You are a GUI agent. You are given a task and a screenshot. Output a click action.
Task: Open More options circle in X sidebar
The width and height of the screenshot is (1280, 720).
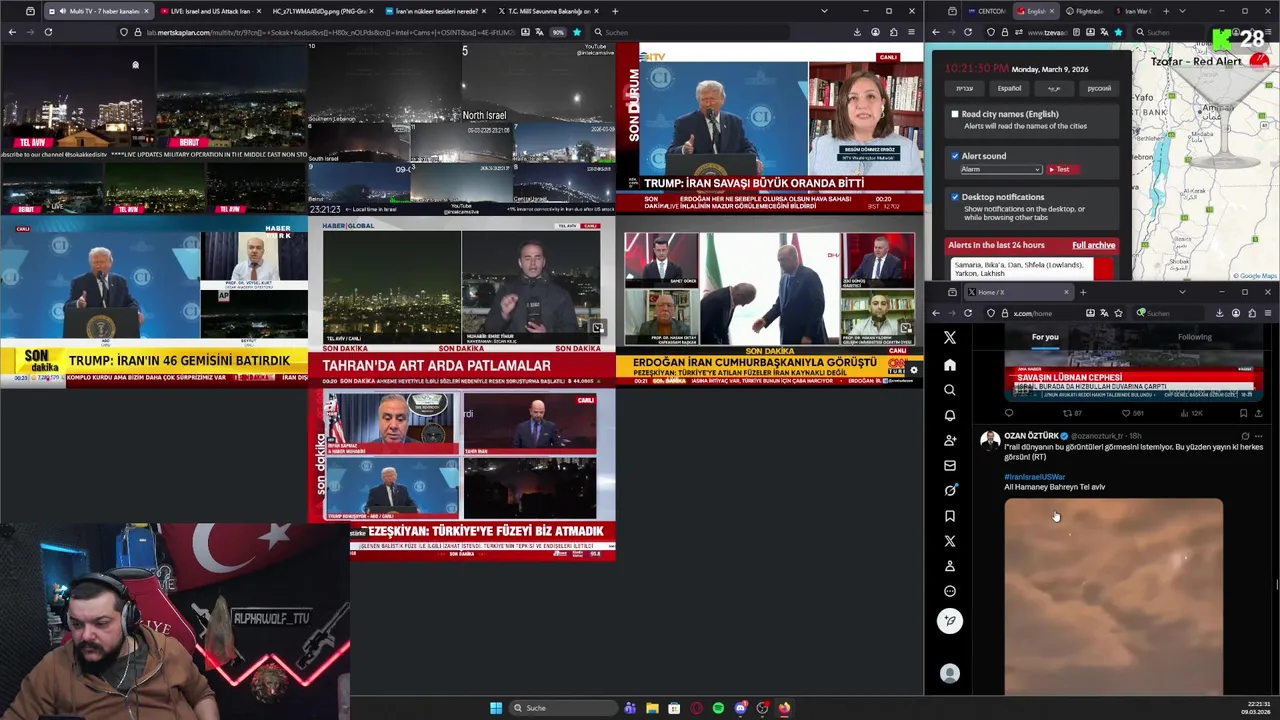coord(950,591)
